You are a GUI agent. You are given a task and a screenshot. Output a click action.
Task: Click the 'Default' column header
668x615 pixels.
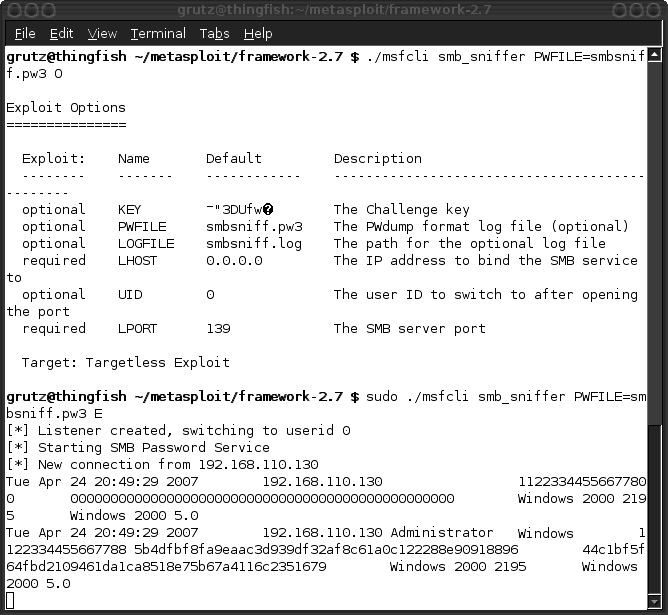click(x=234, y=158)
